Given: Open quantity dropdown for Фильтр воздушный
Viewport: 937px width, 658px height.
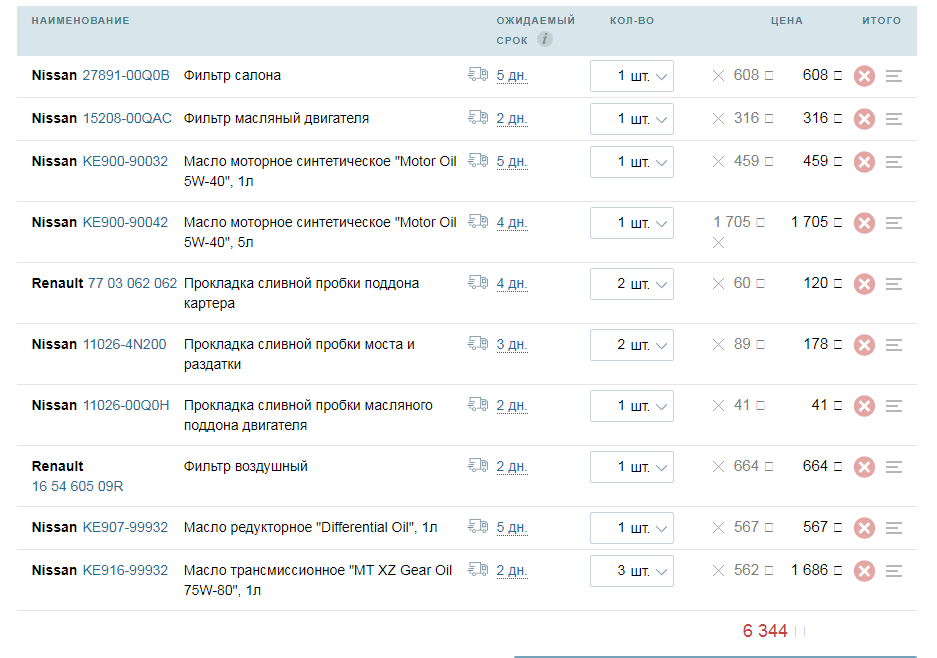Looking at the screenshot, I should click(632, 467).
